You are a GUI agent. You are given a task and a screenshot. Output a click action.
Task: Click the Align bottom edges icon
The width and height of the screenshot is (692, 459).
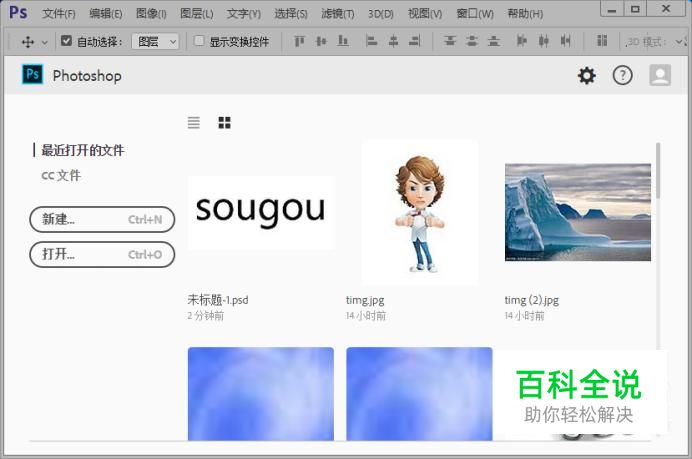pyautogui.click(x=343, y=41)
